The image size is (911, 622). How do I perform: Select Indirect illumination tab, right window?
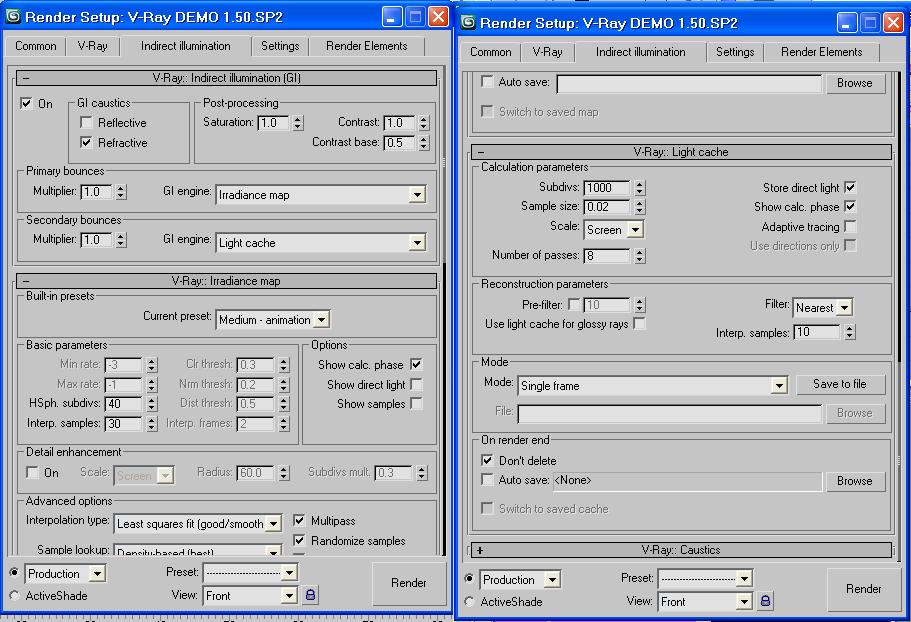click(x=640, y=51)
